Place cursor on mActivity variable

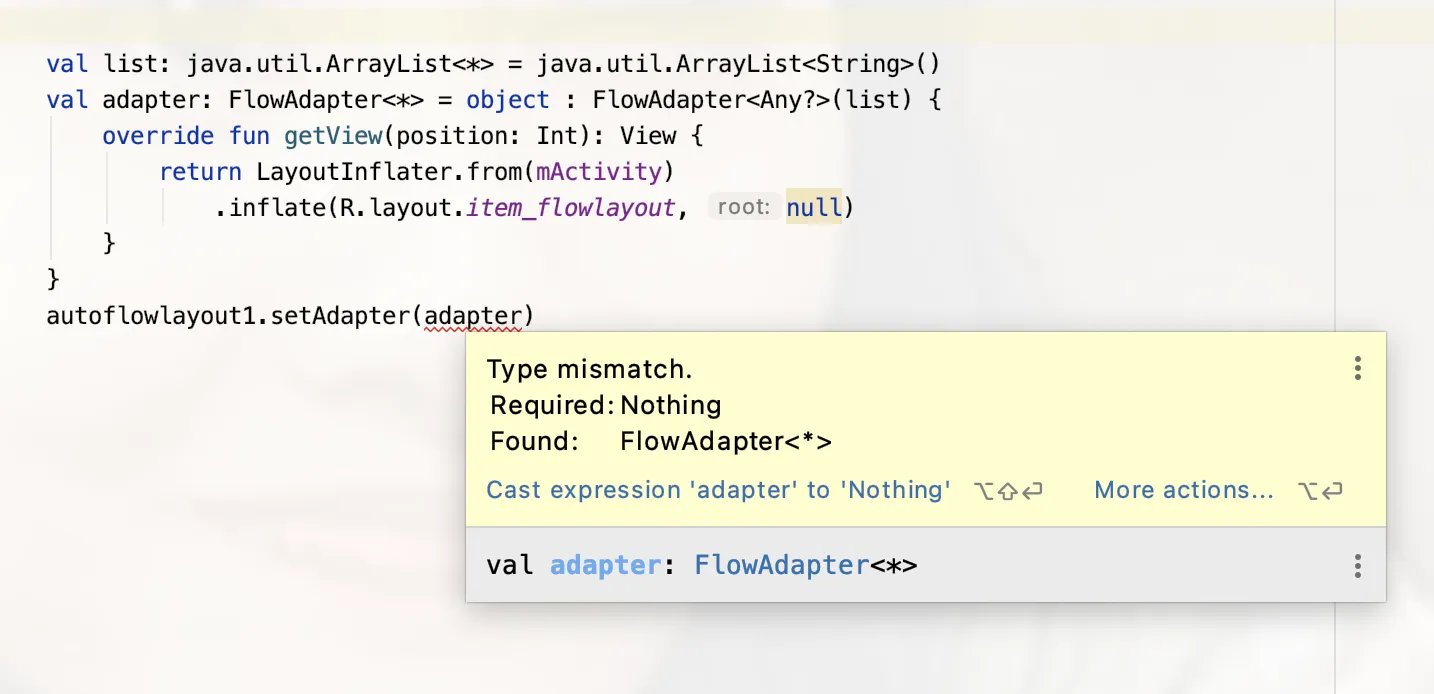(599, 172)
